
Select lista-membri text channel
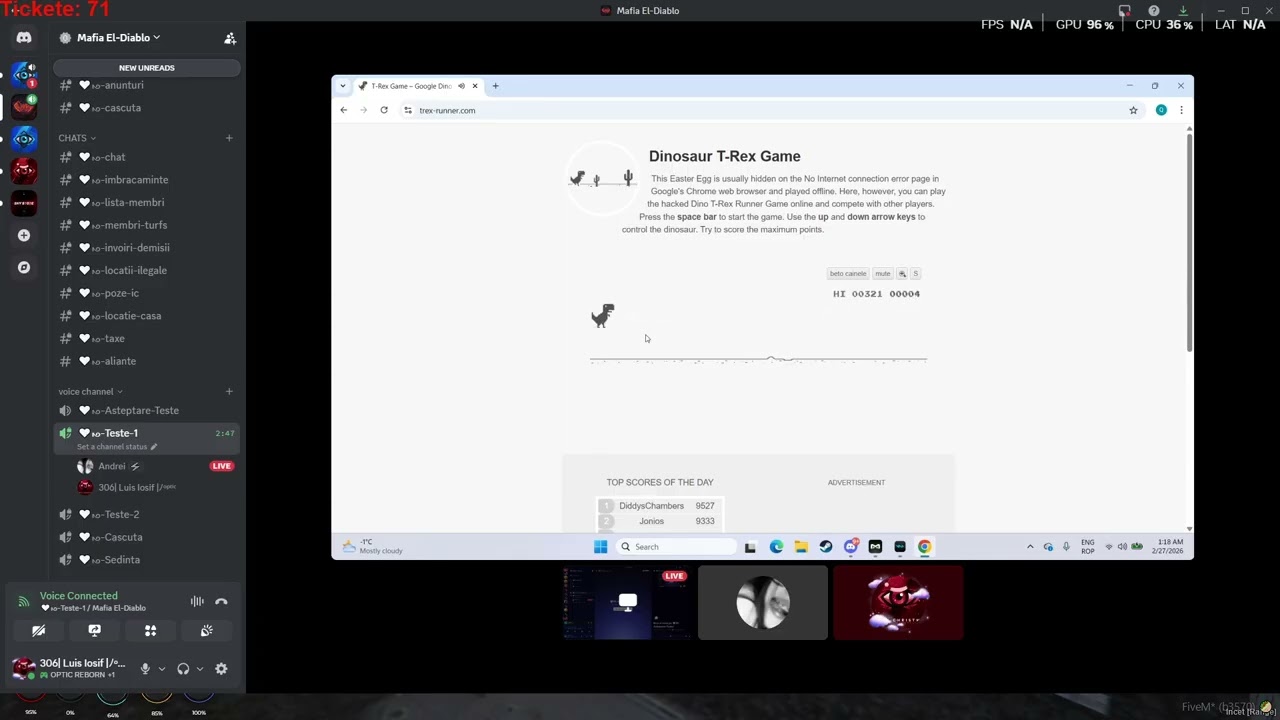[x=146, y=202]
